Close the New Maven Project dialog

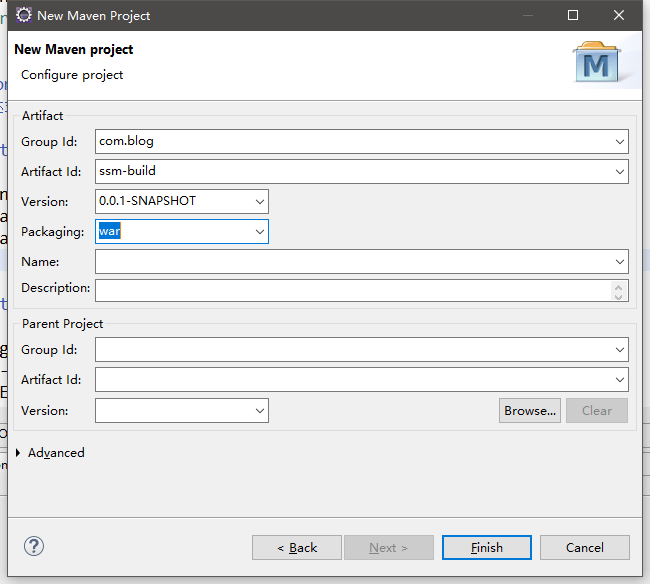618,15
